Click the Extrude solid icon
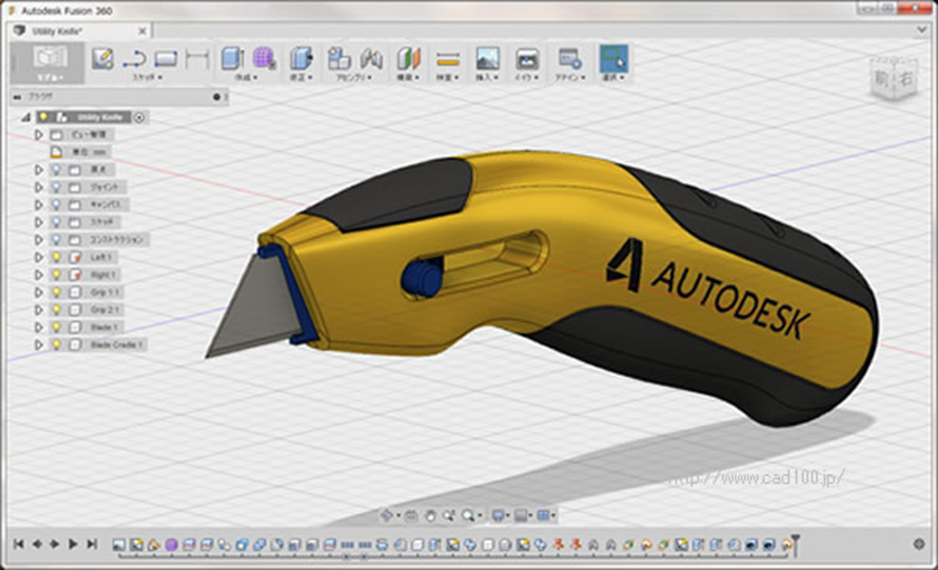This screenshot has height=570, width=938. [232, 59]
